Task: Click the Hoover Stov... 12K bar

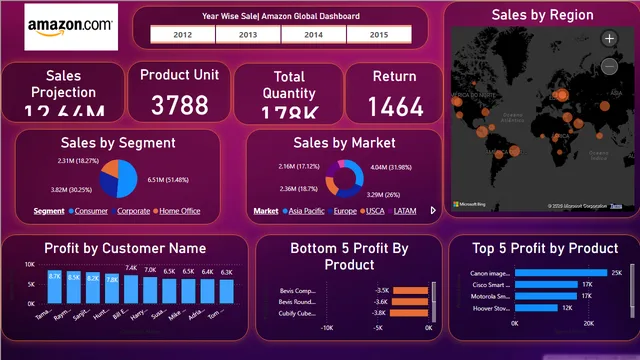Action: tap(536, 308)
